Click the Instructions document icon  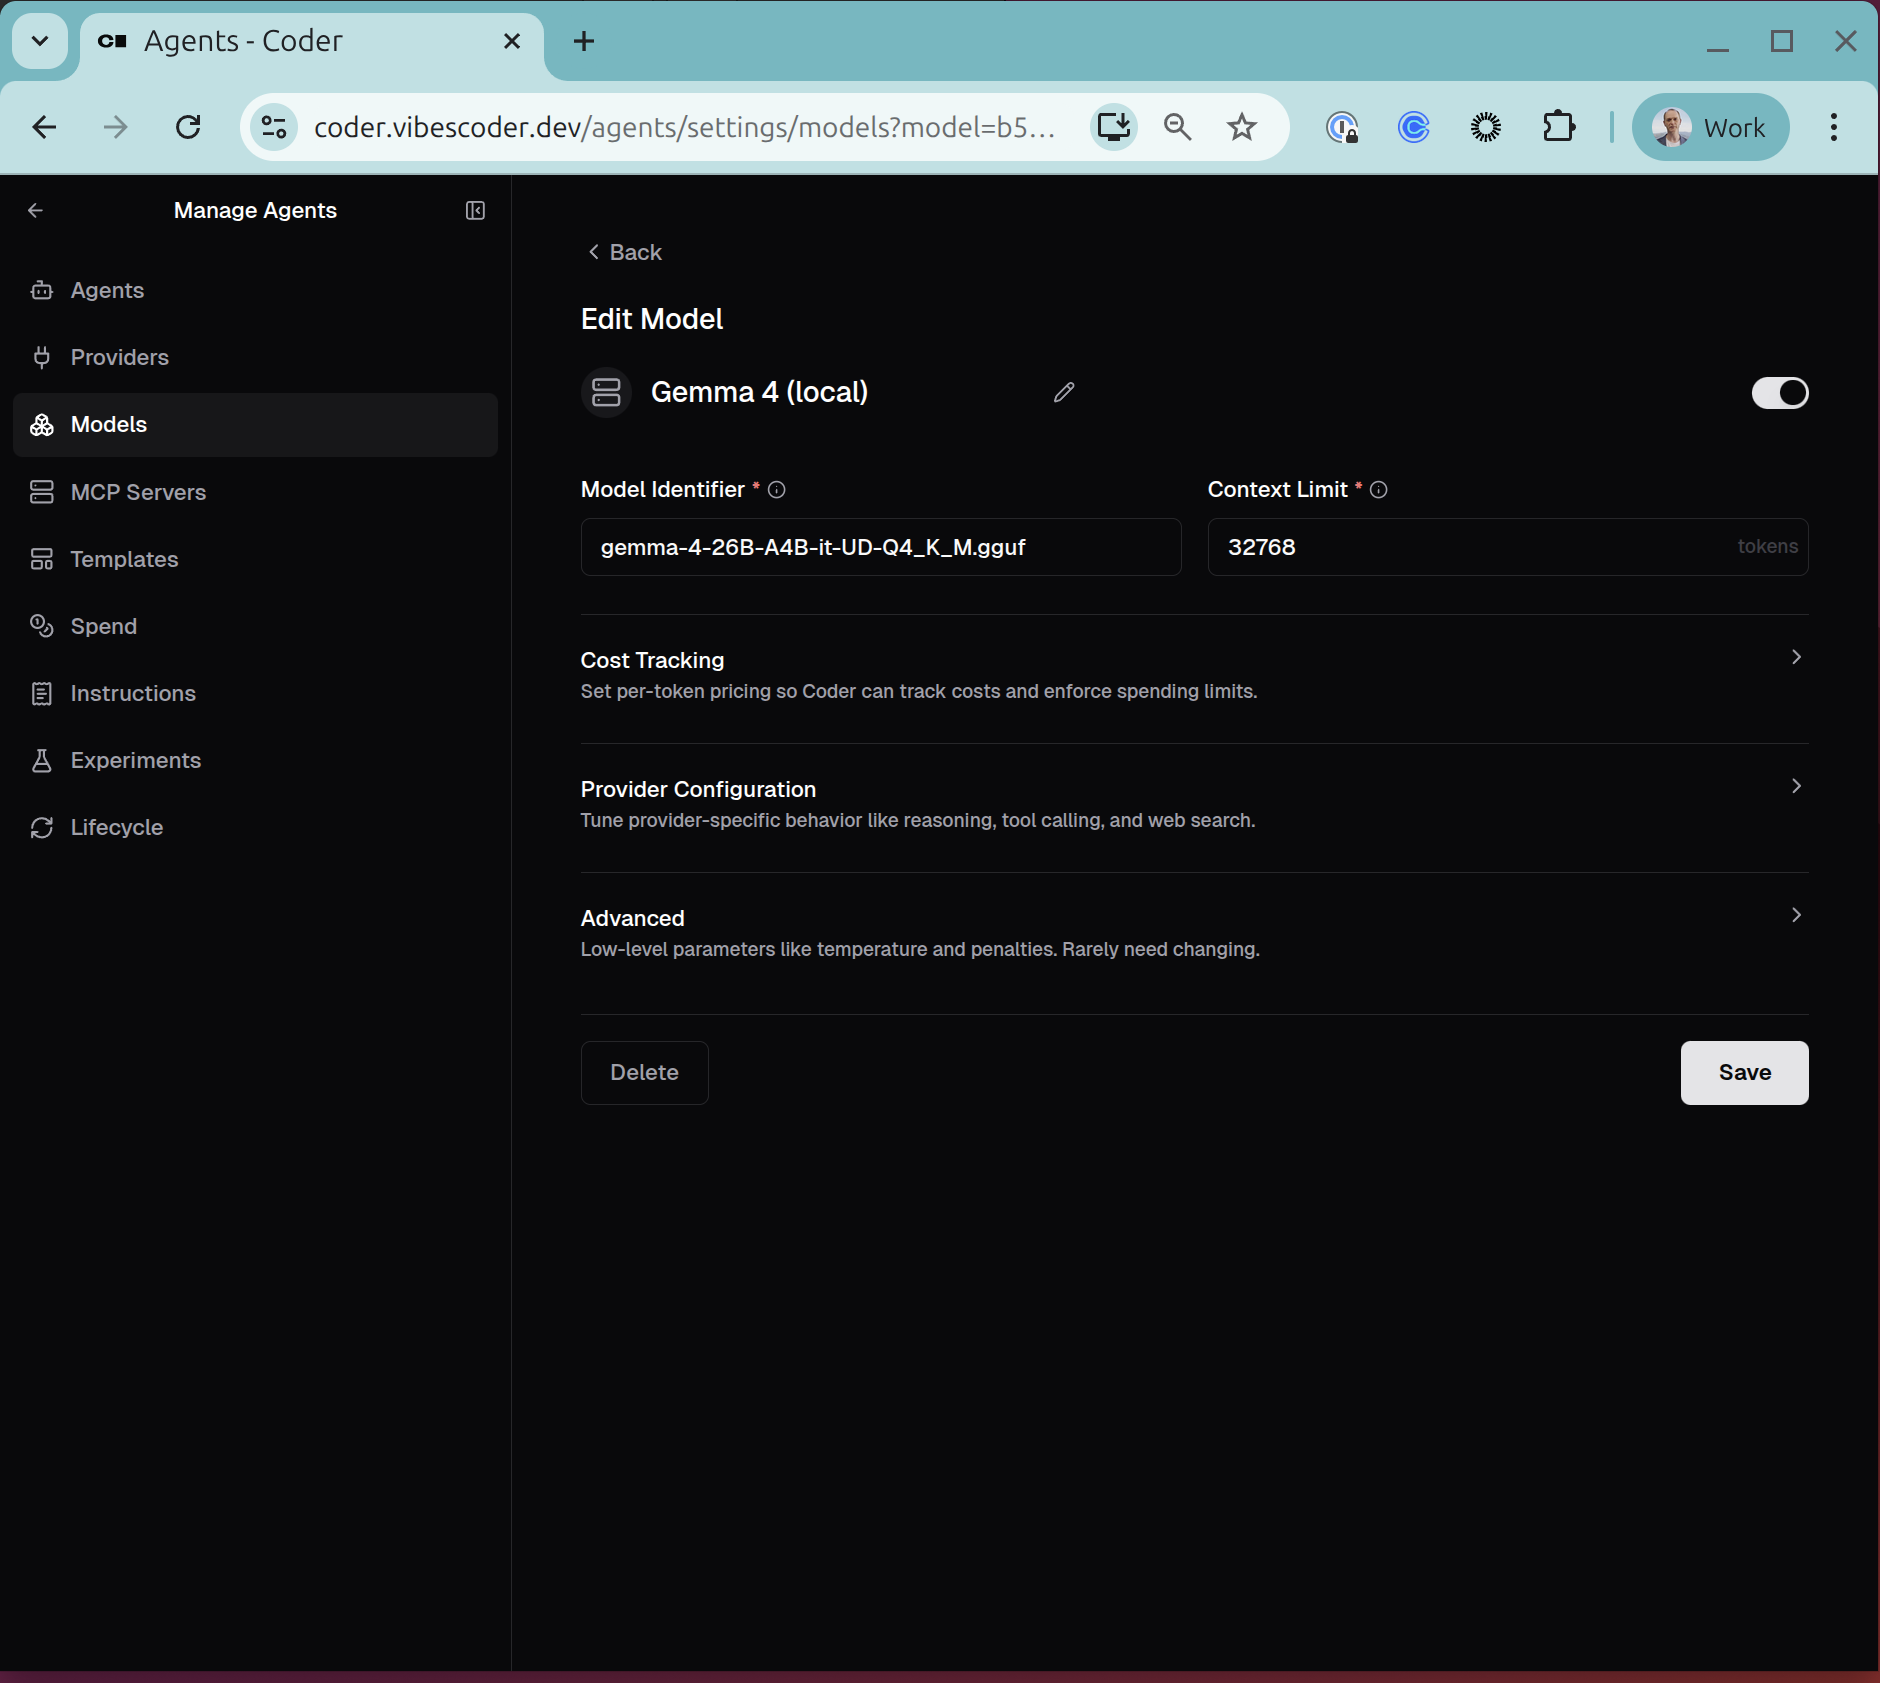(41, 693)
